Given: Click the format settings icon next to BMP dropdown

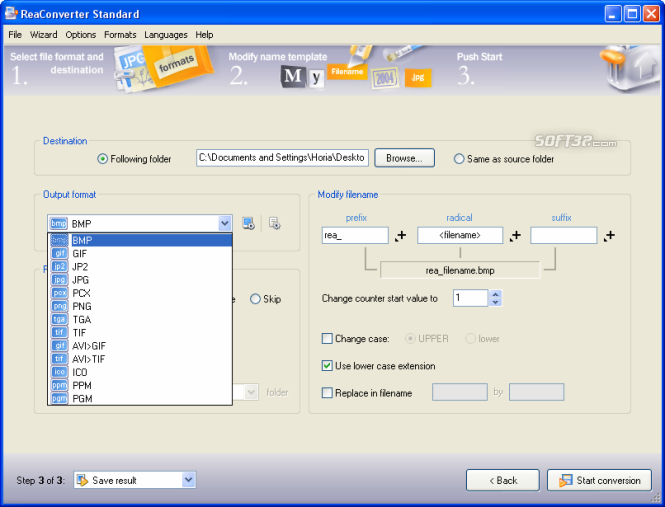Looking at the screenshot, I should click(249, 223).
